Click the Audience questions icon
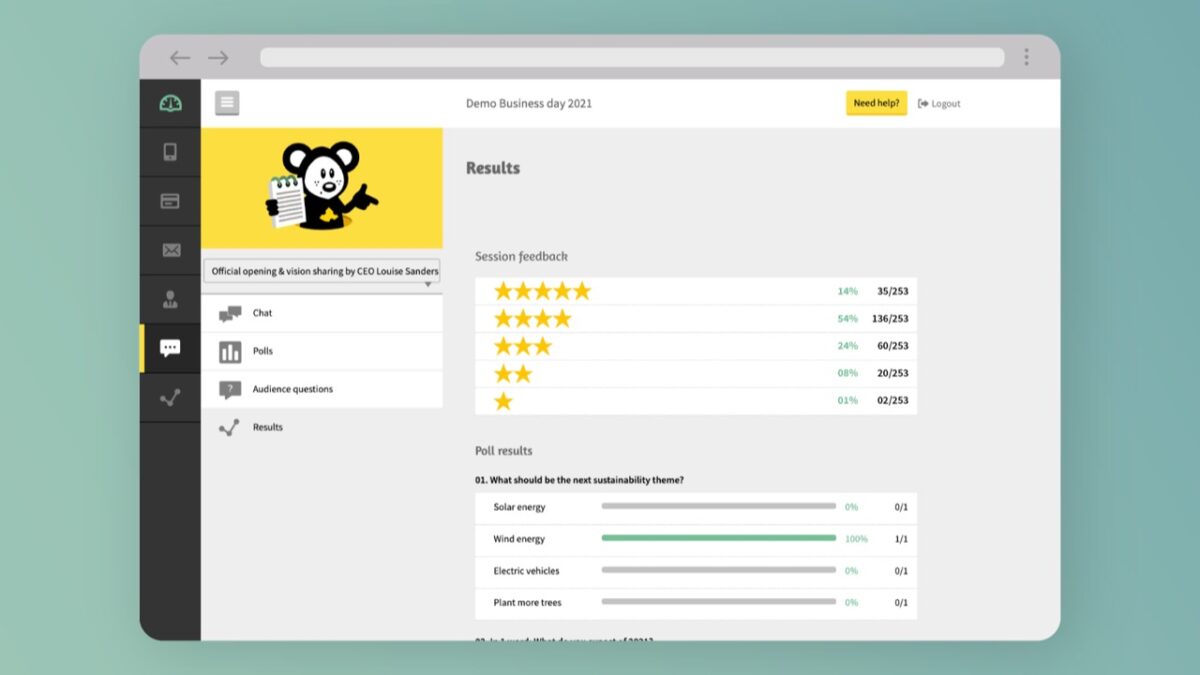Viewport: 1200px width, 675px height. [x=230, y=390]
